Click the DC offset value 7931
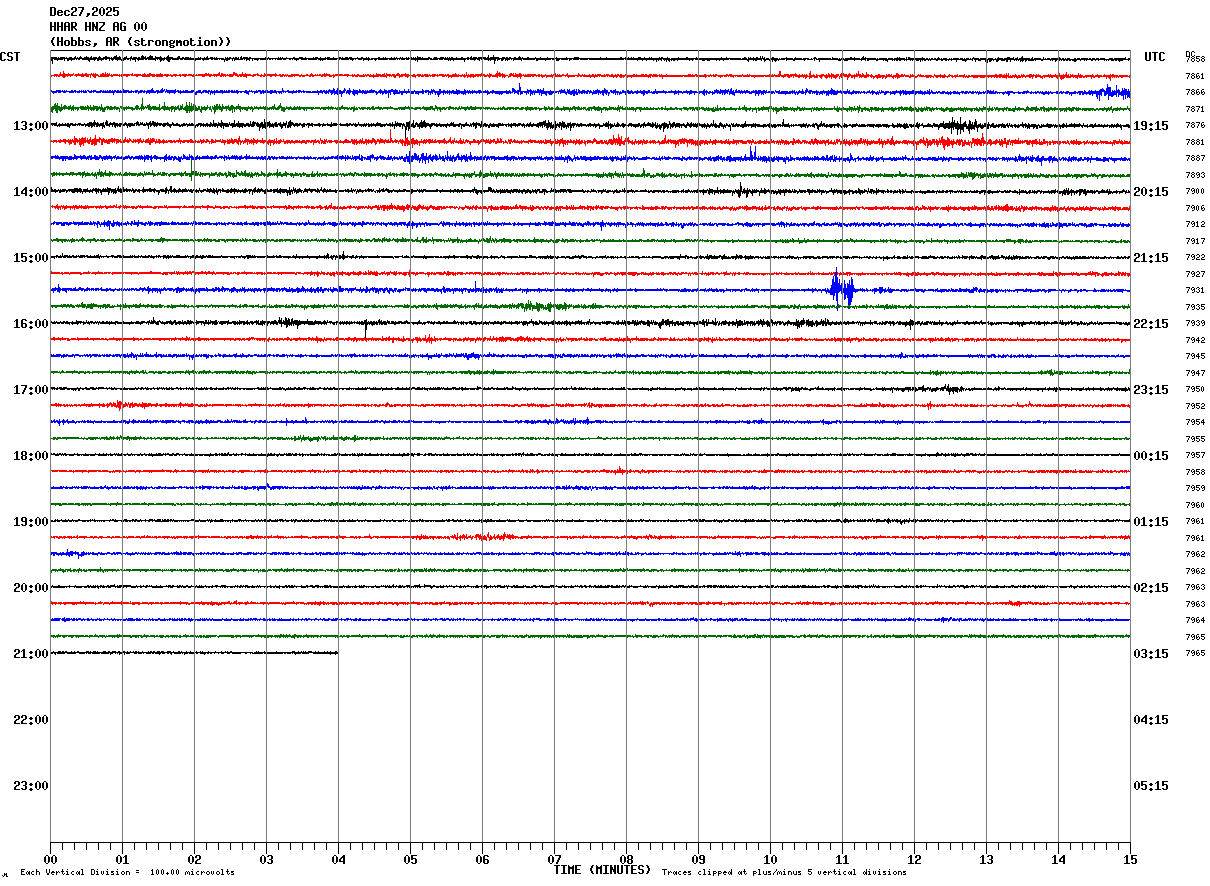The height and width of the screenshot is (886, 1210). pyautogui.click(x=1195, y=291)
